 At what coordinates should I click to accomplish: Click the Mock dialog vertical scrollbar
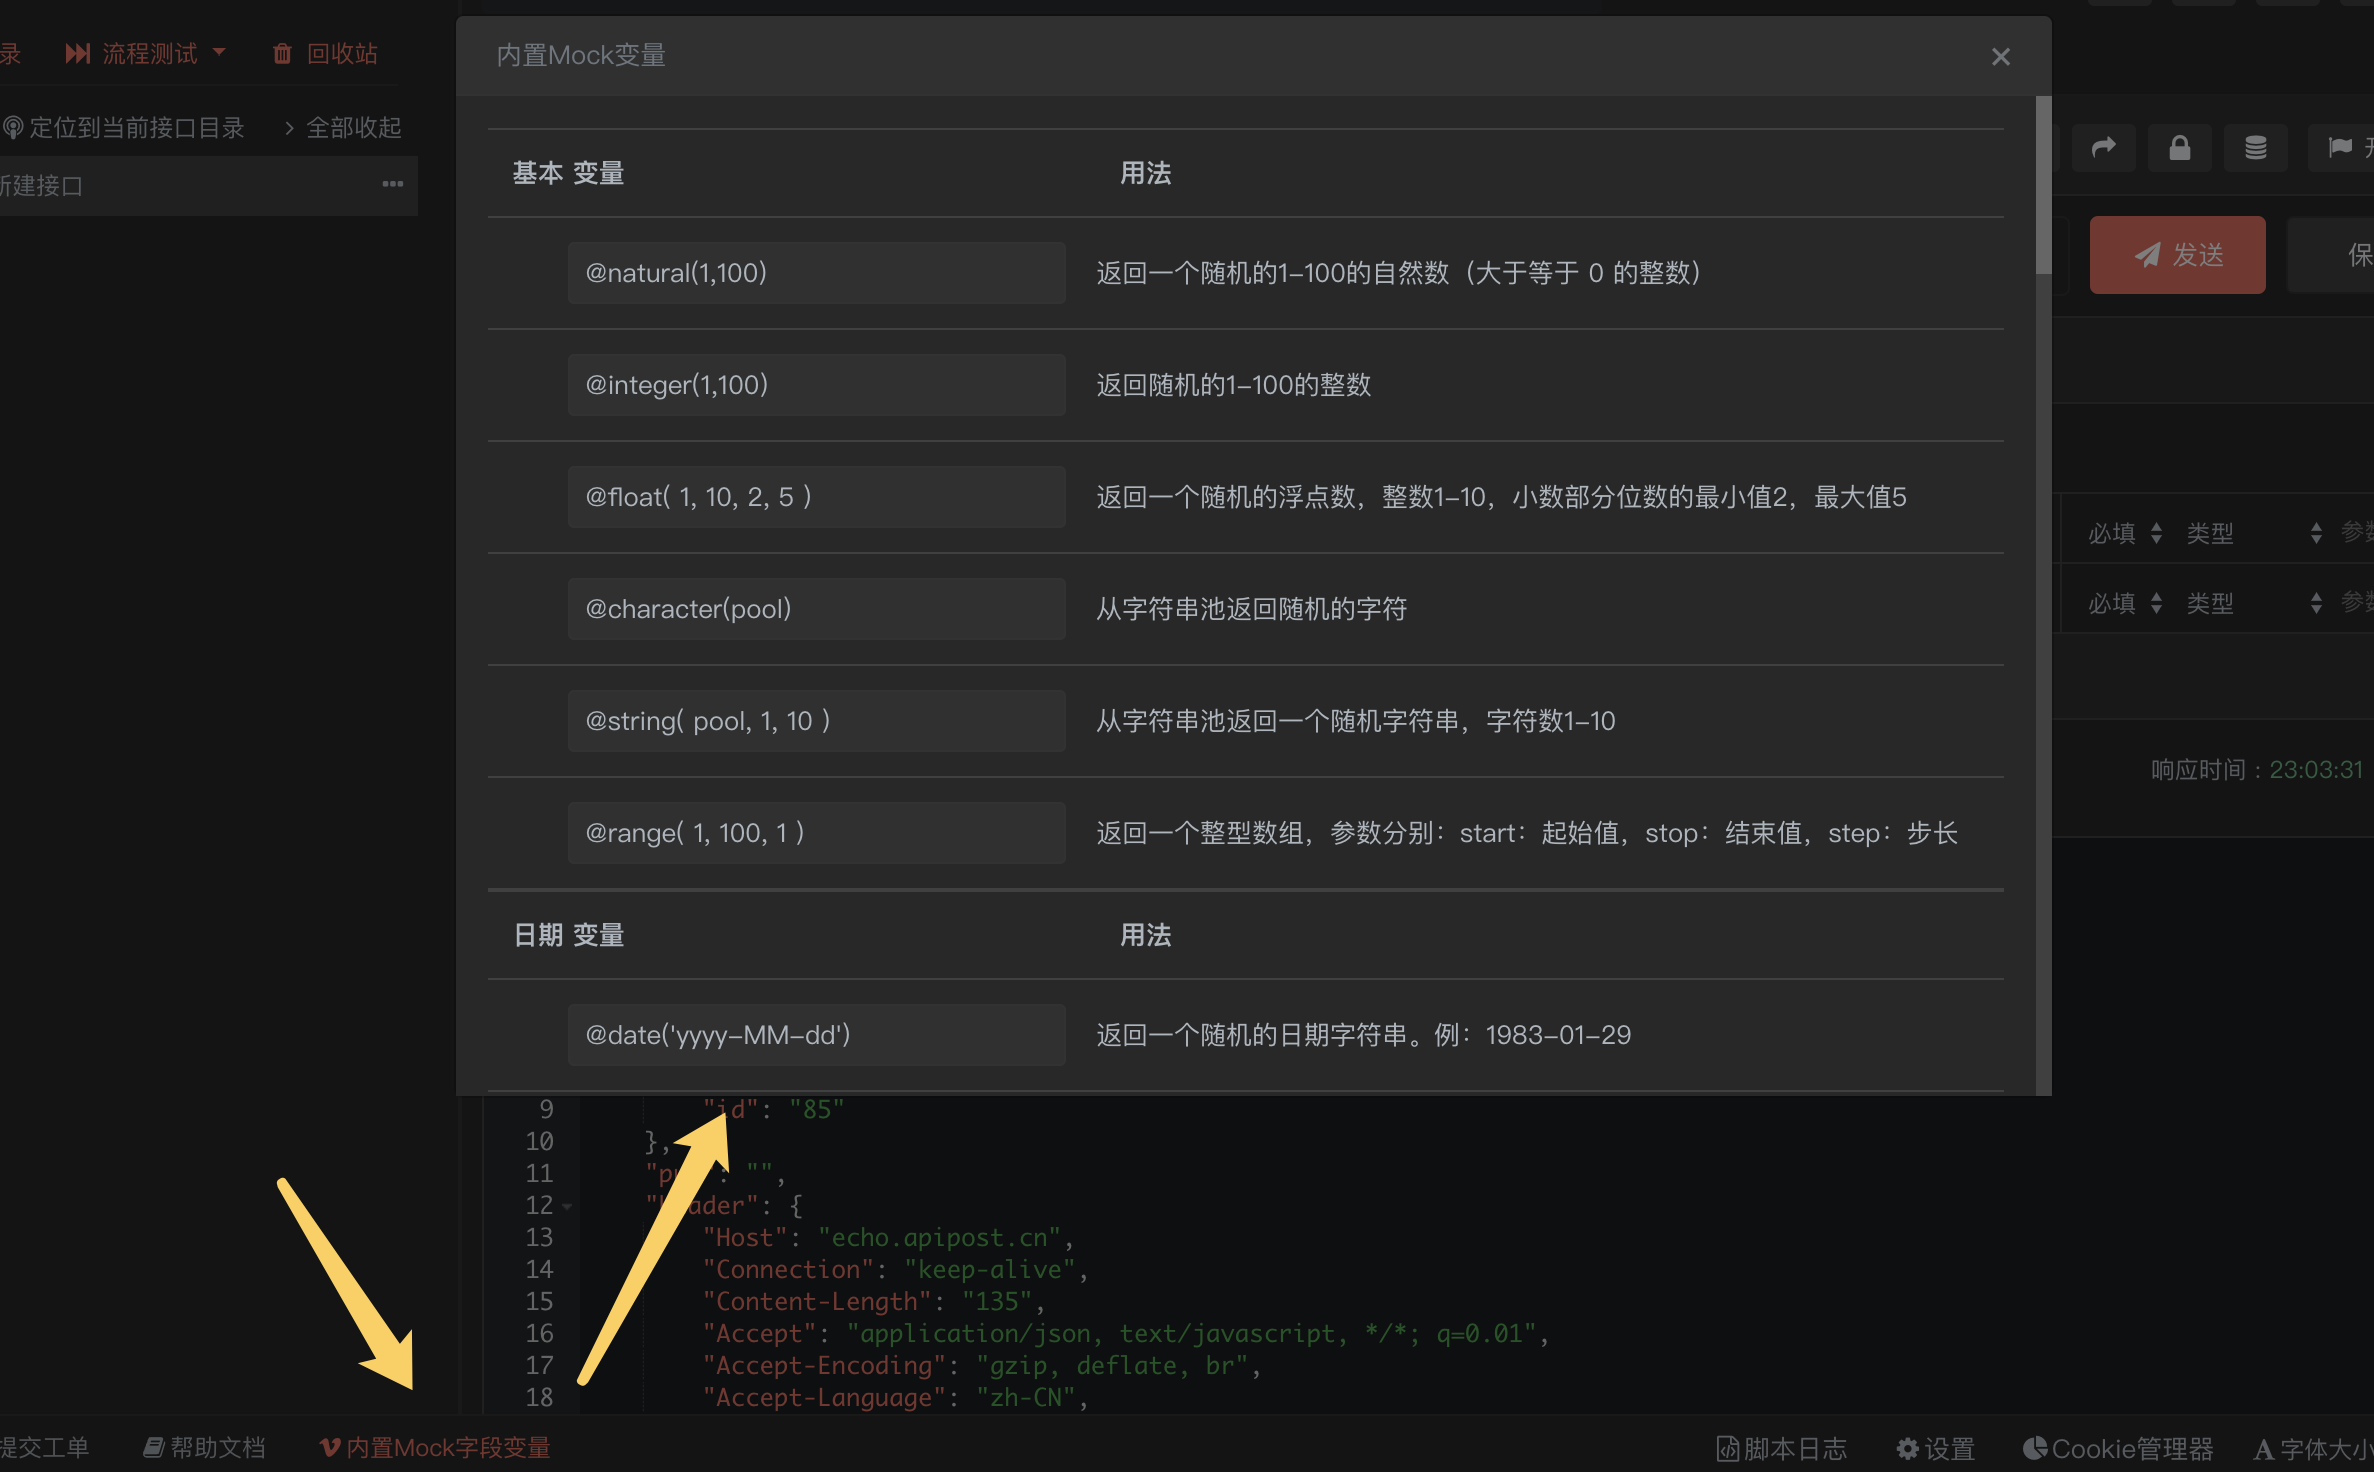click(2043, 185)
